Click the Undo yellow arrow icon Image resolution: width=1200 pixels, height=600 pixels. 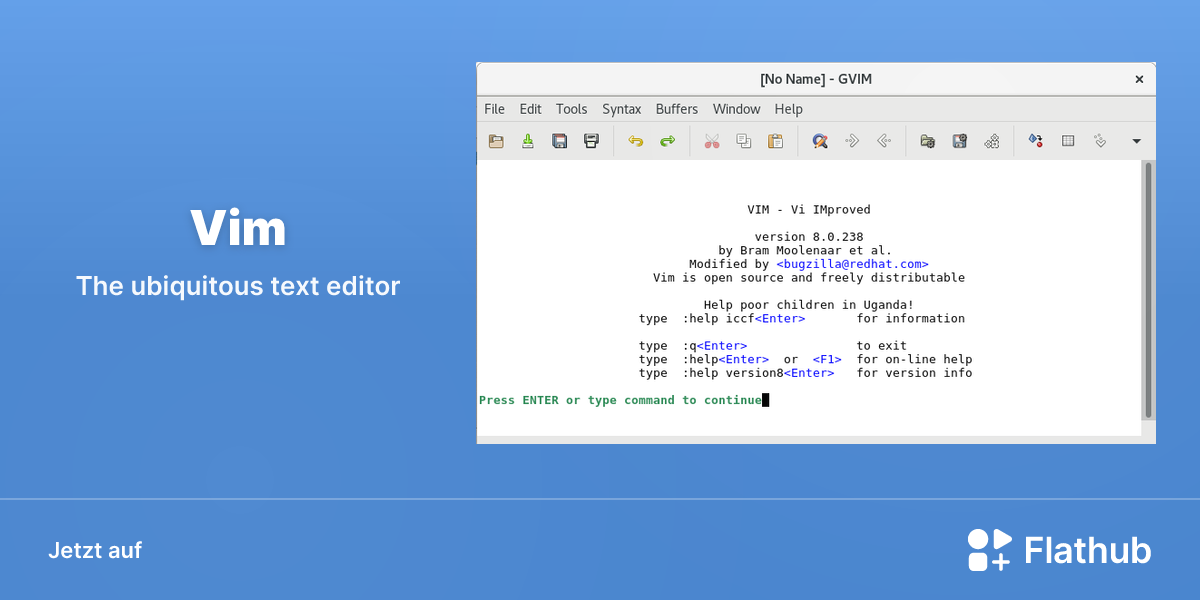(x=635, y=141)
